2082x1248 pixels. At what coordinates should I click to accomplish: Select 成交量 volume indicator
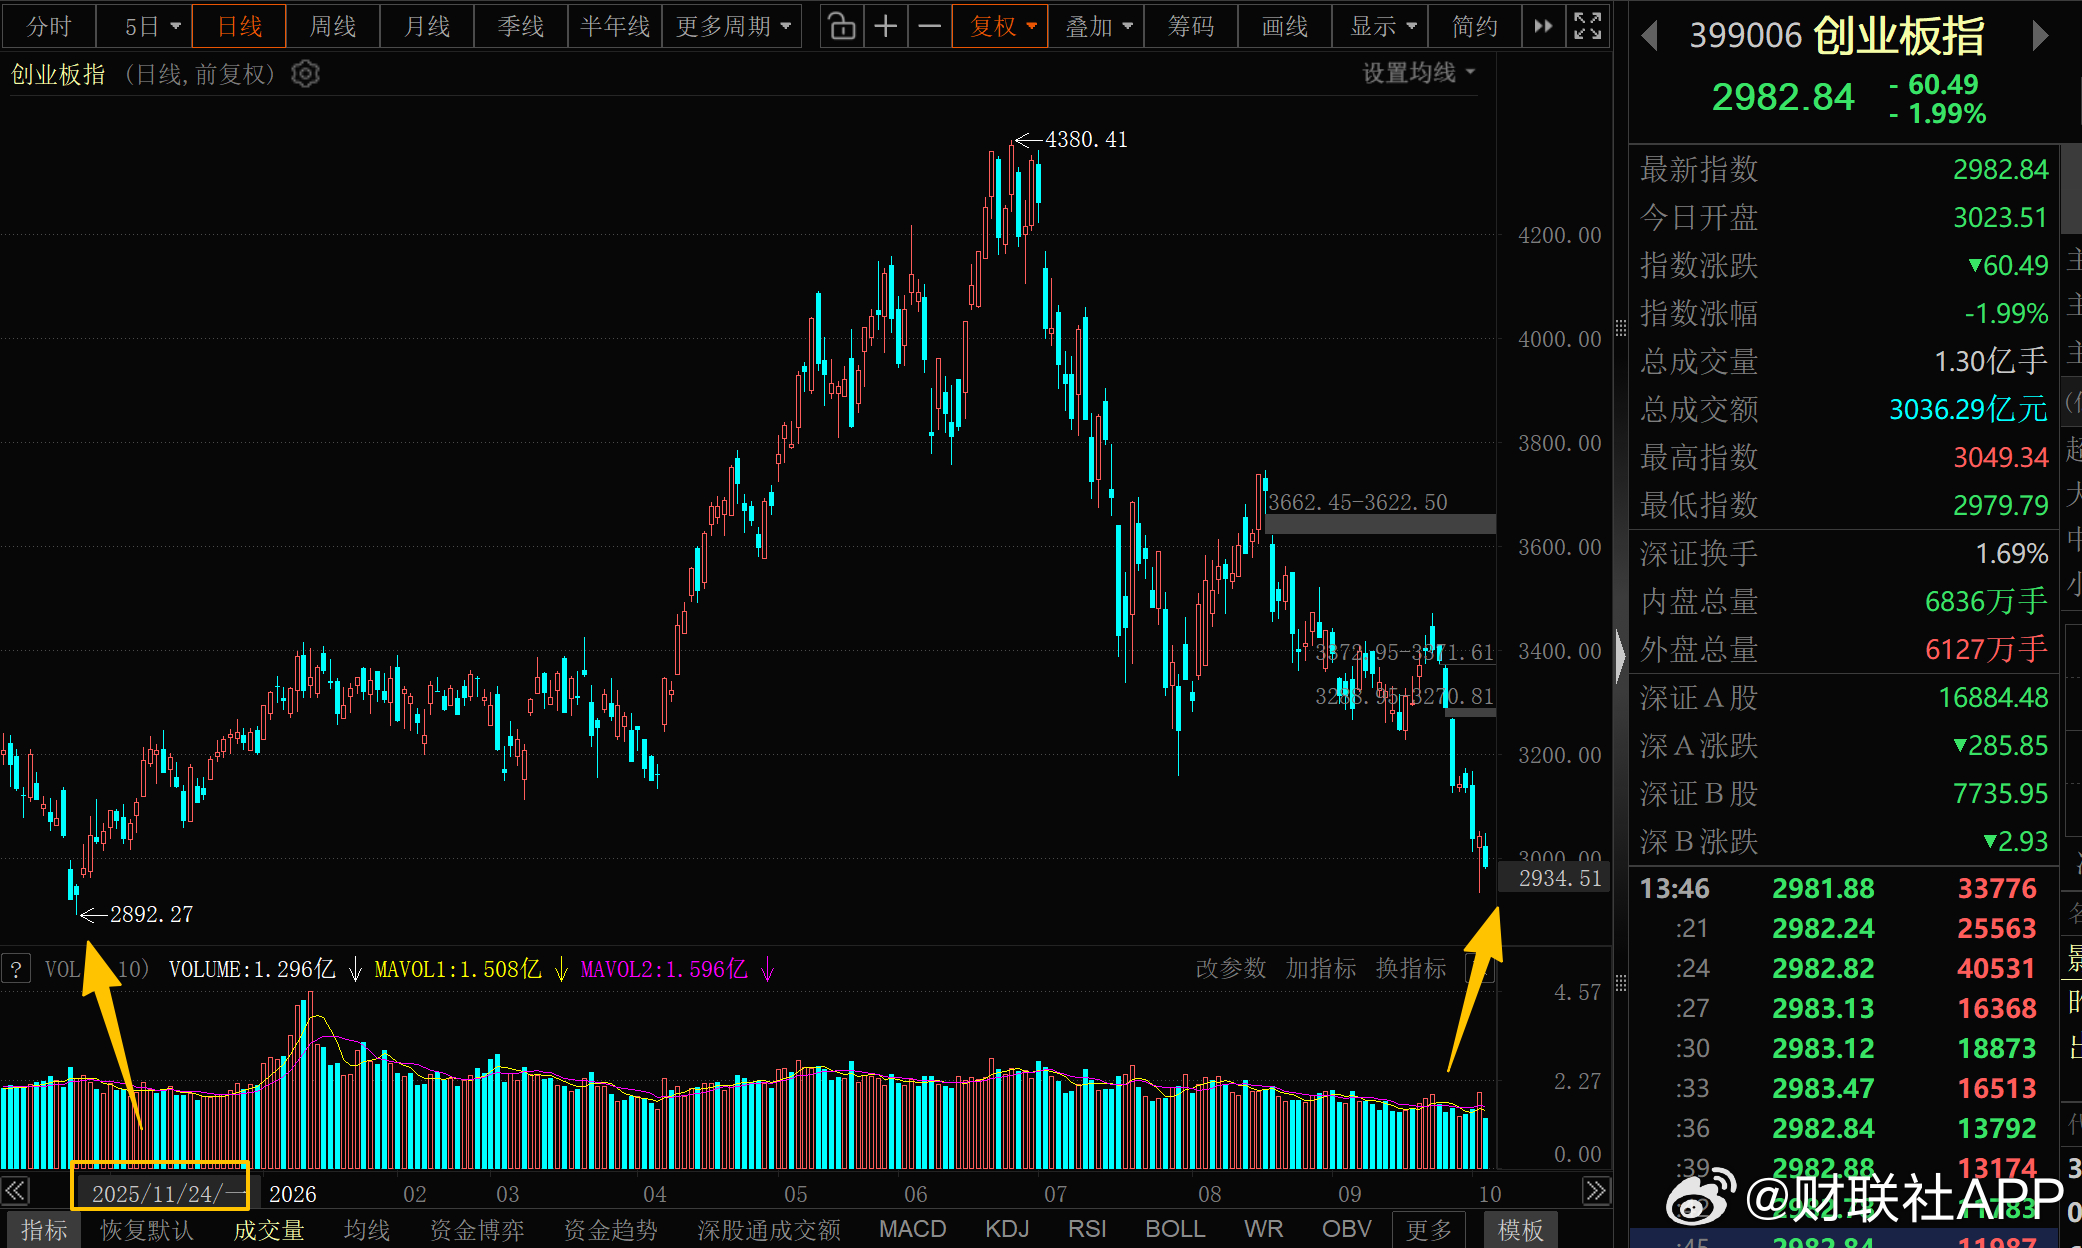[269, 1230]
